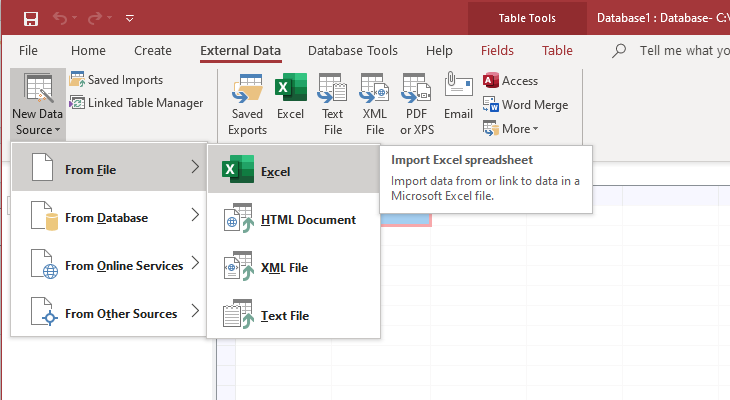The width and height of the screenshot is (730, 400).
Task: Expand the From Online Services submenu
Action: pyautogui.click(x=108, y=266)
